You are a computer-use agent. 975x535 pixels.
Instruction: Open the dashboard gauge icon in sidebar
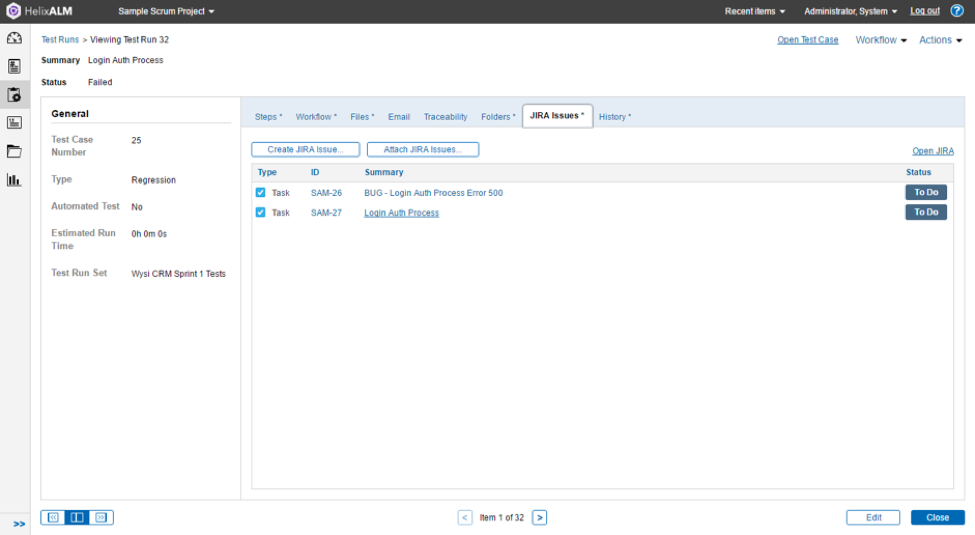[14, 39]
